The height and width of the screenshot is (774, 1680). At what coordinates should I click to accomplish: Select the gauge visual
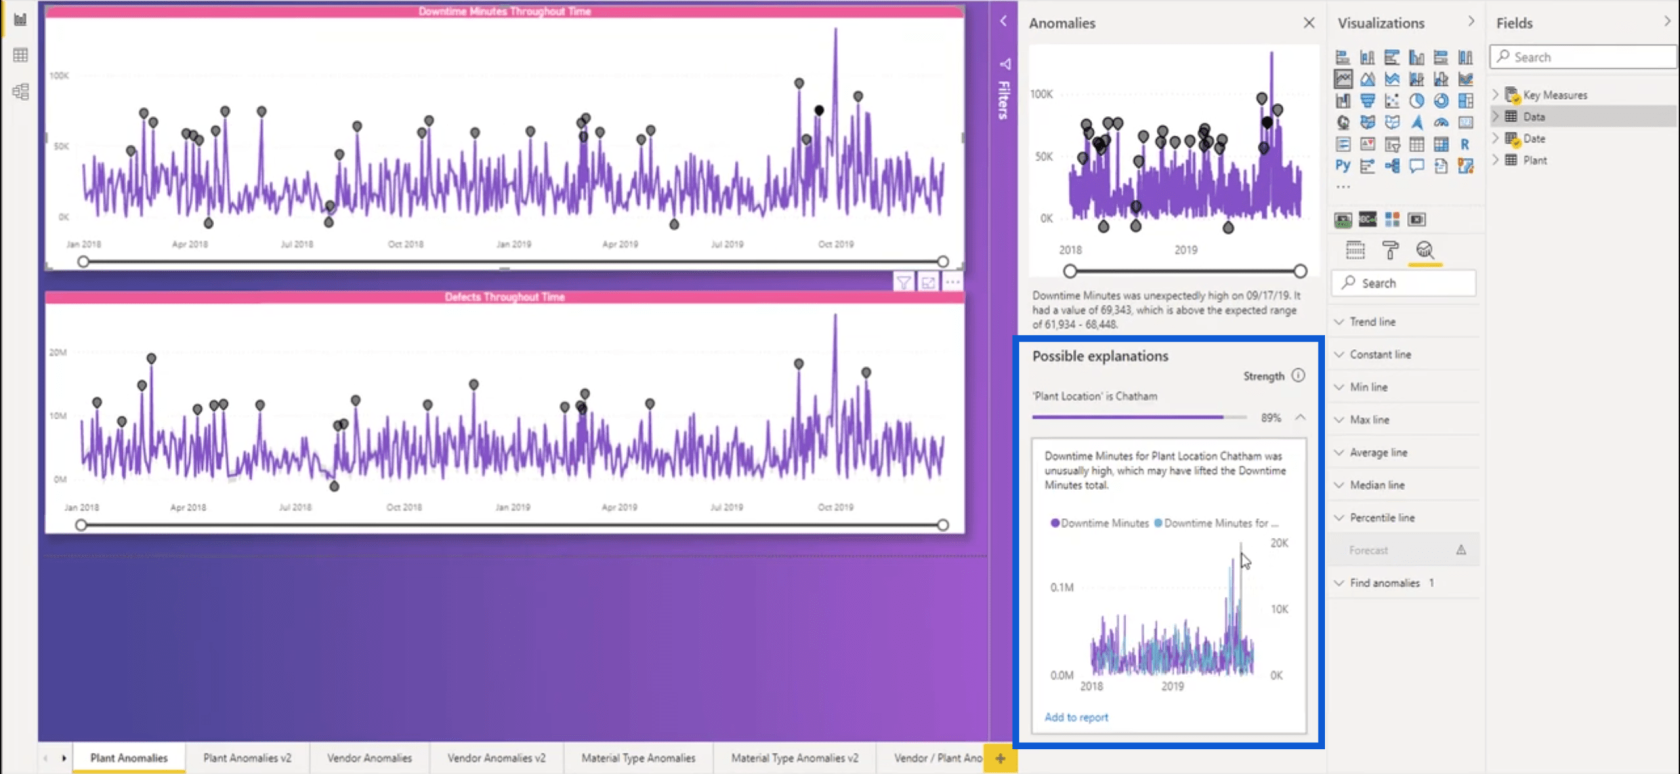(1441, 122)
